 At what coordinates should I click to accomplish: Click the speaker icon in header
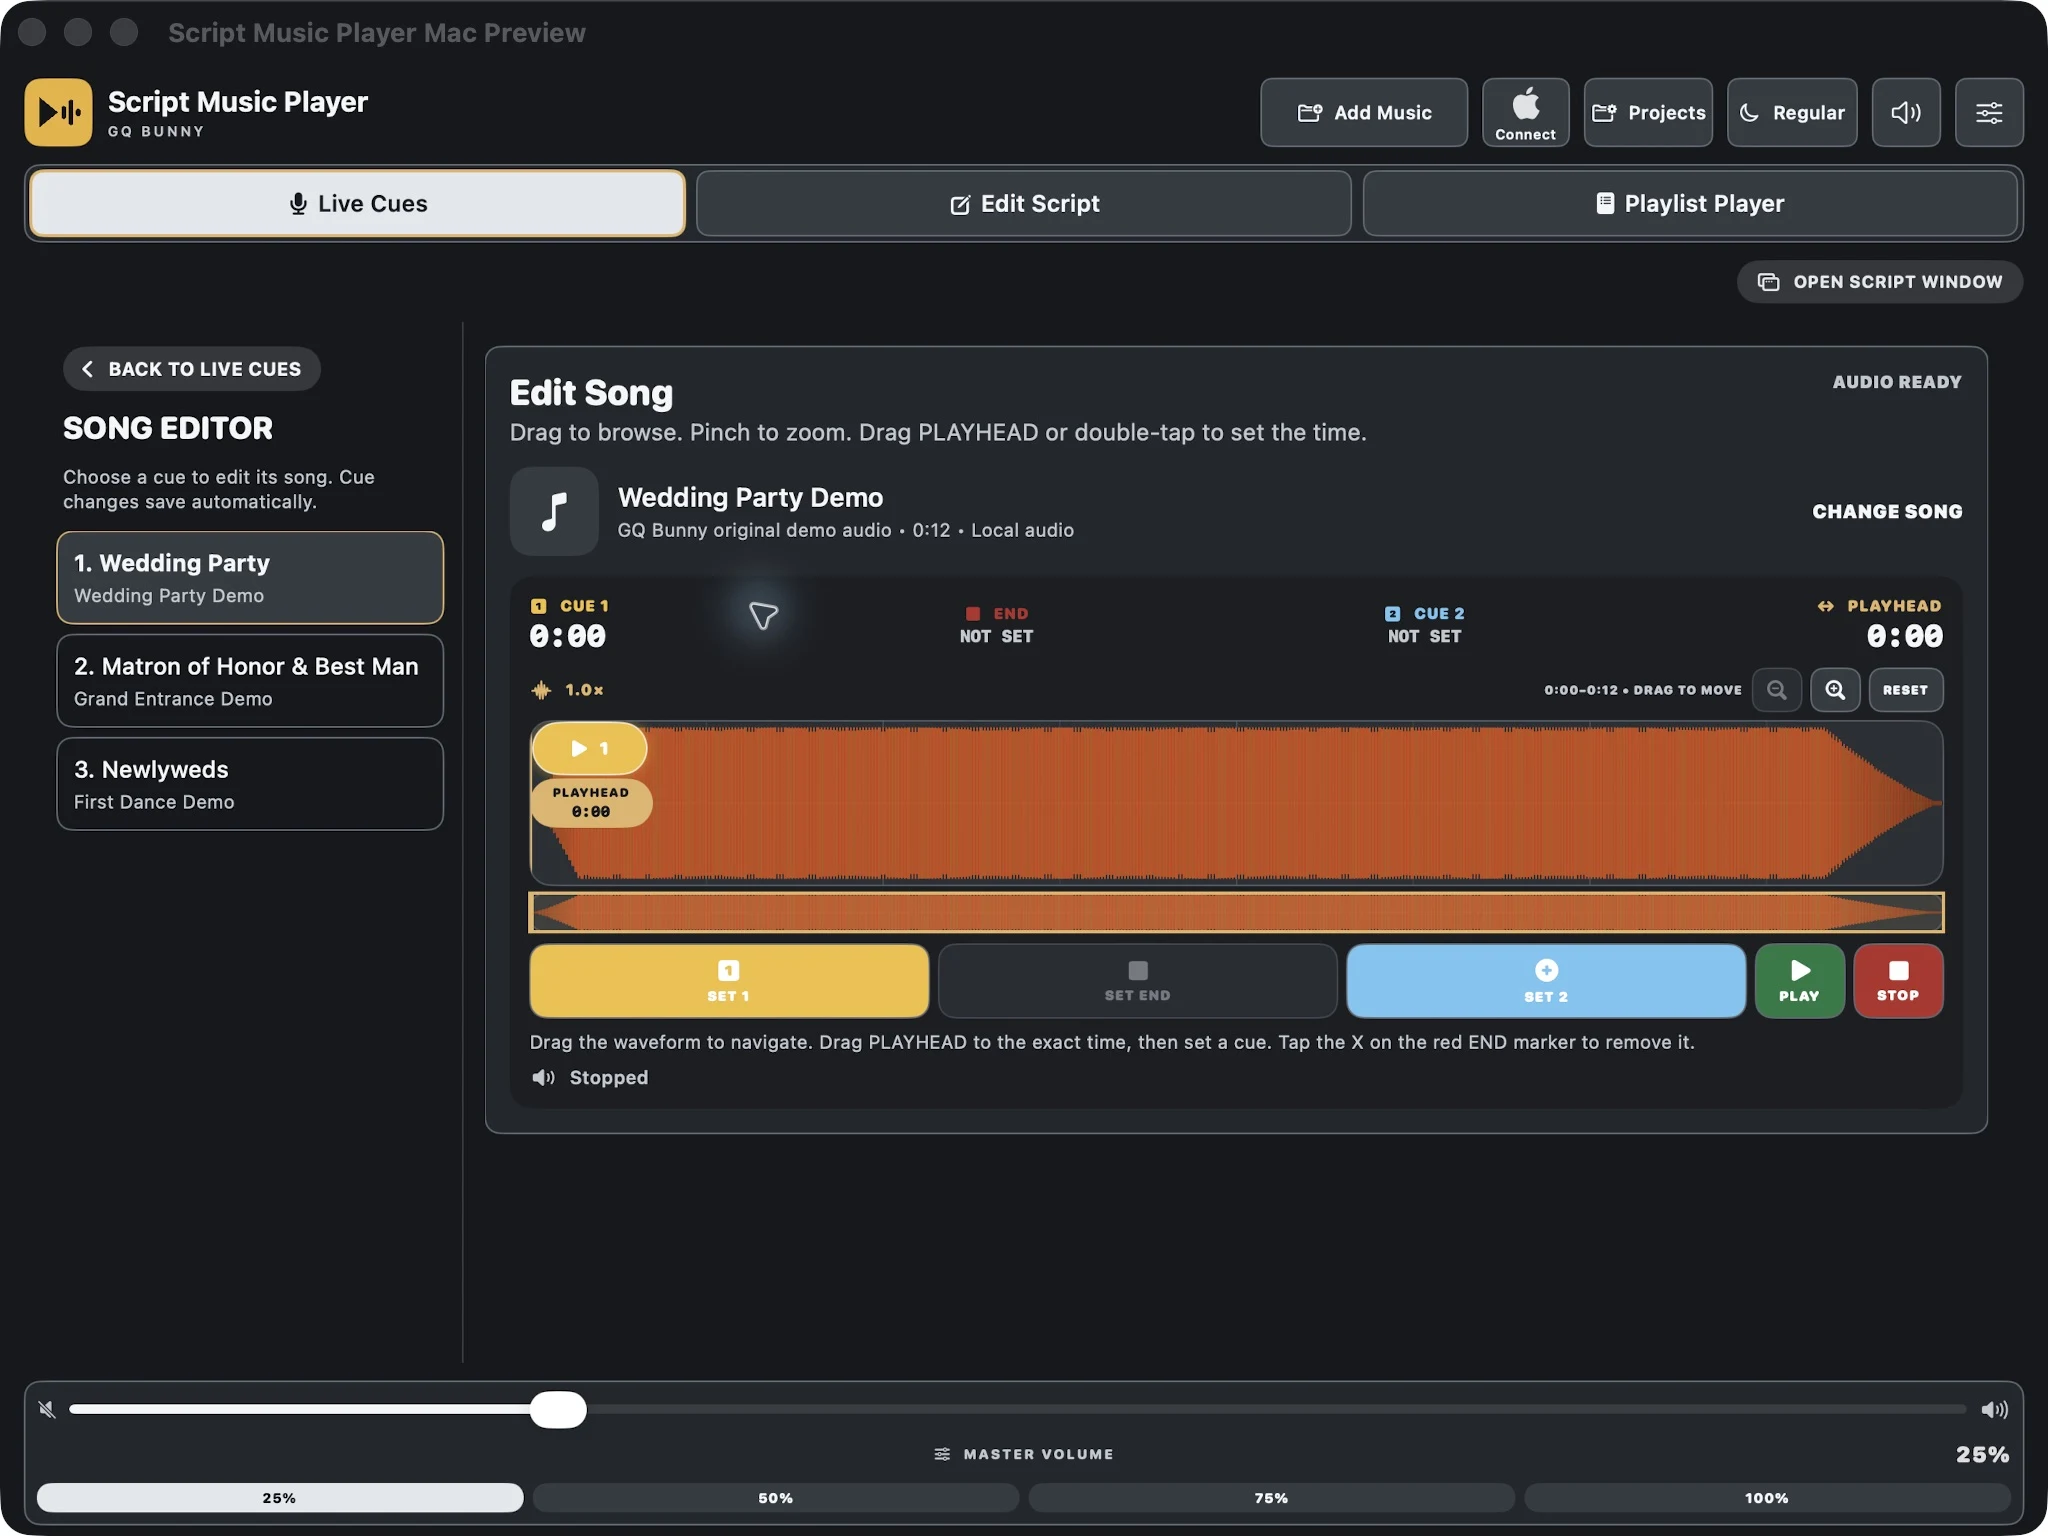(x=1906, y=112)
